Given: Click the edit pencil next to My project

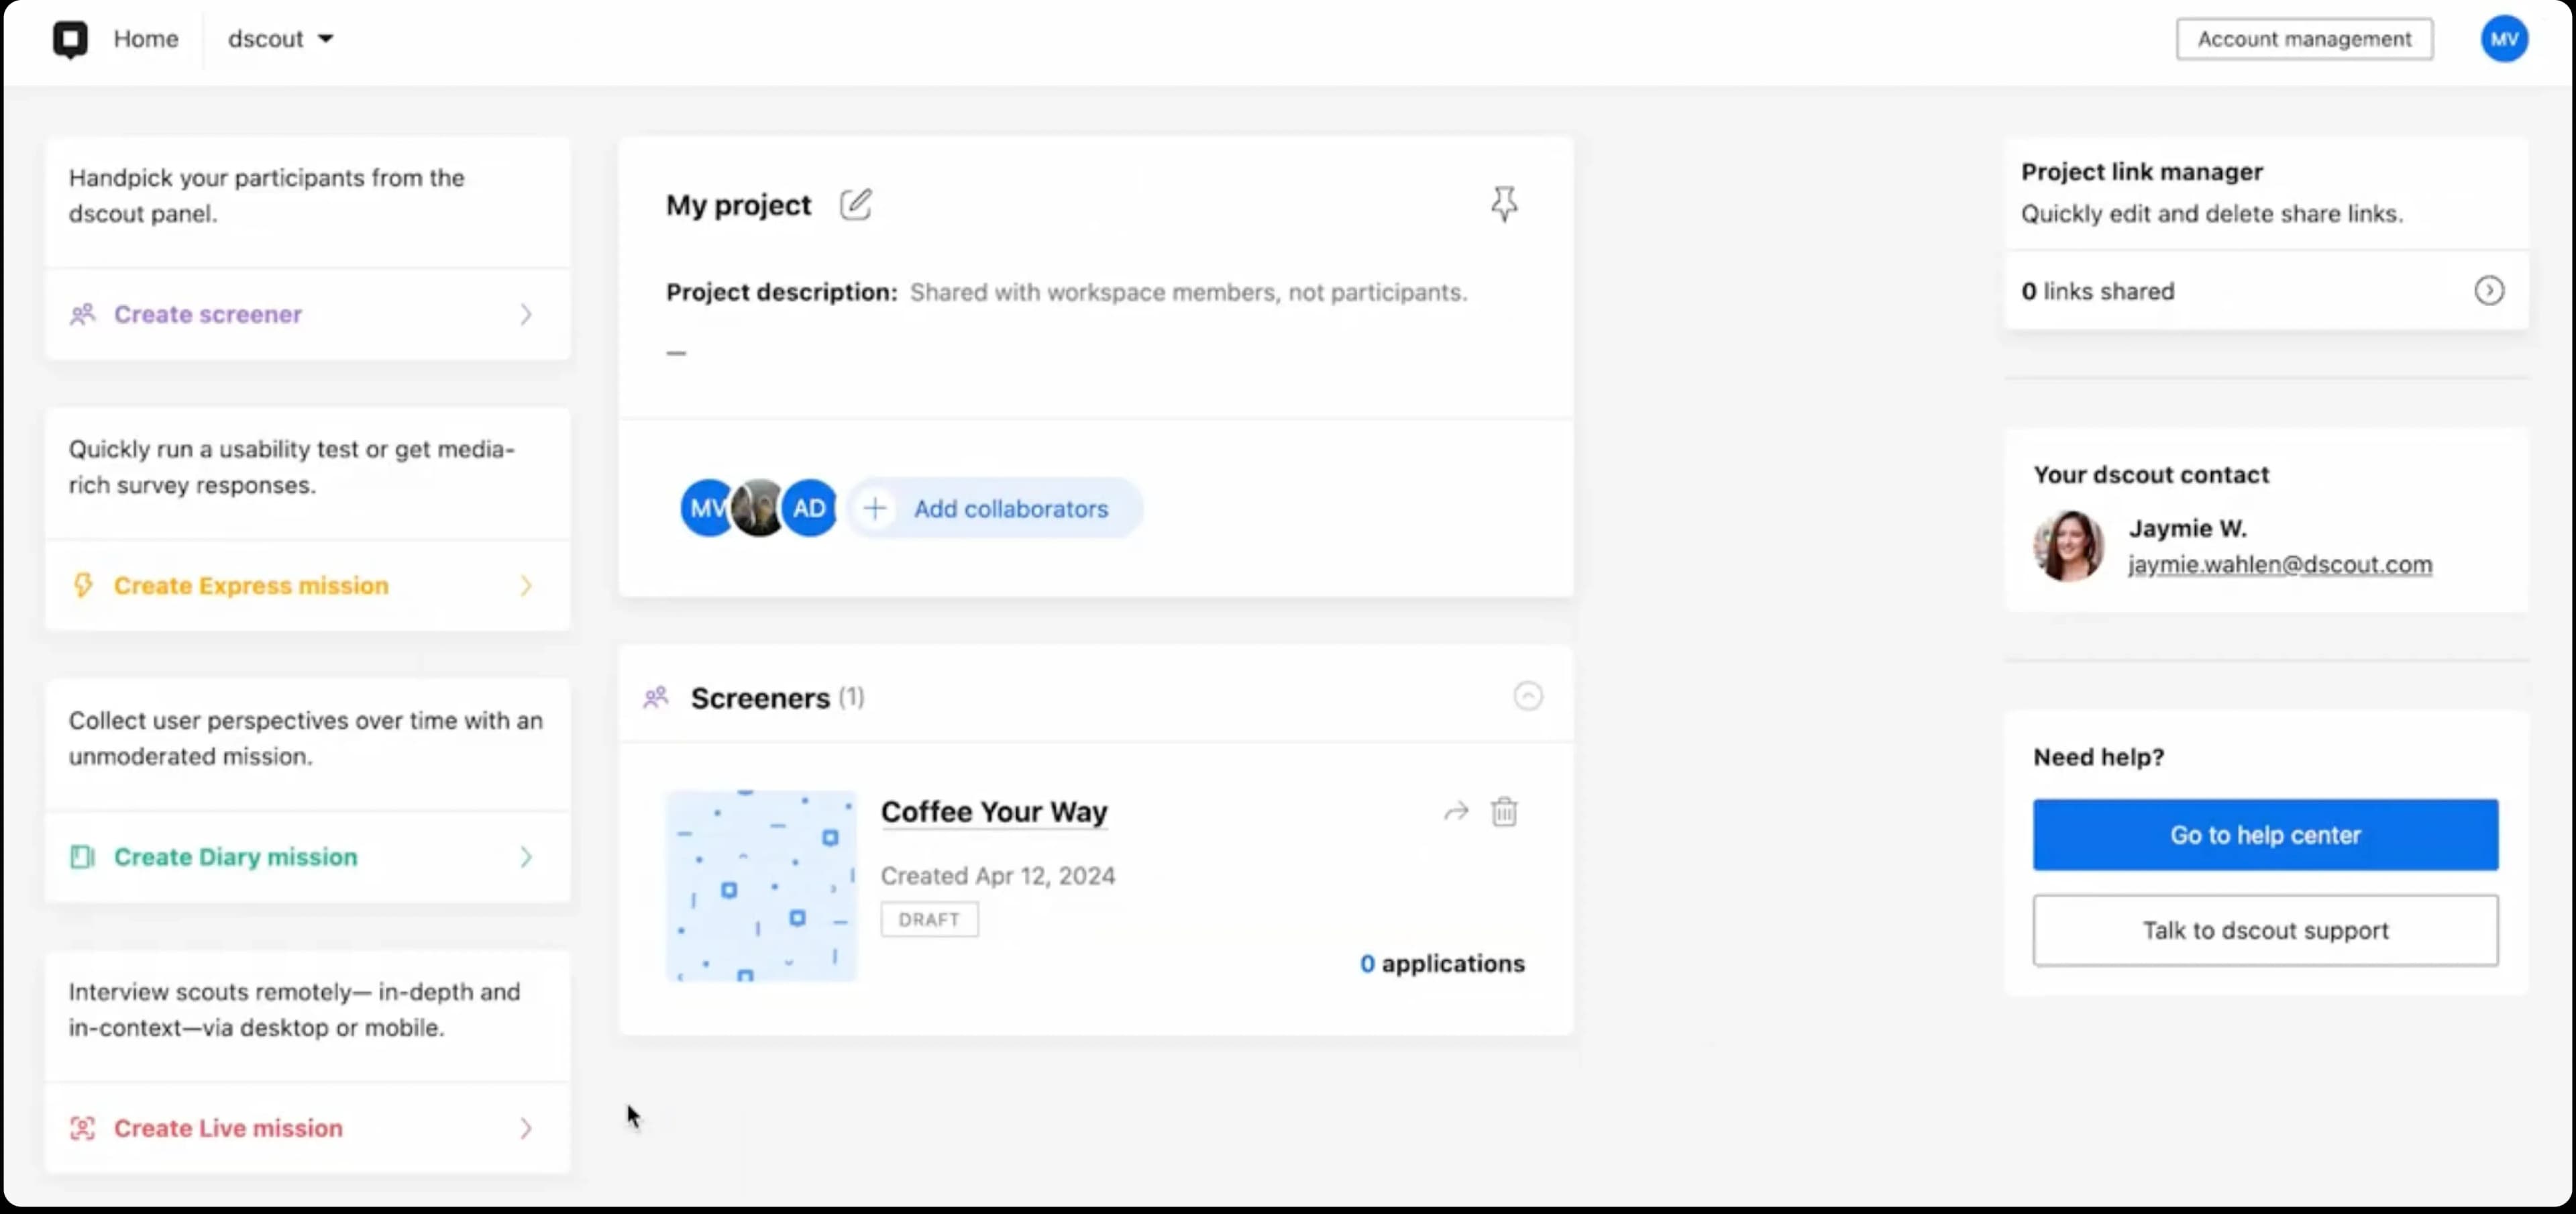Looking at the screenshot, I should click(855, 204).
